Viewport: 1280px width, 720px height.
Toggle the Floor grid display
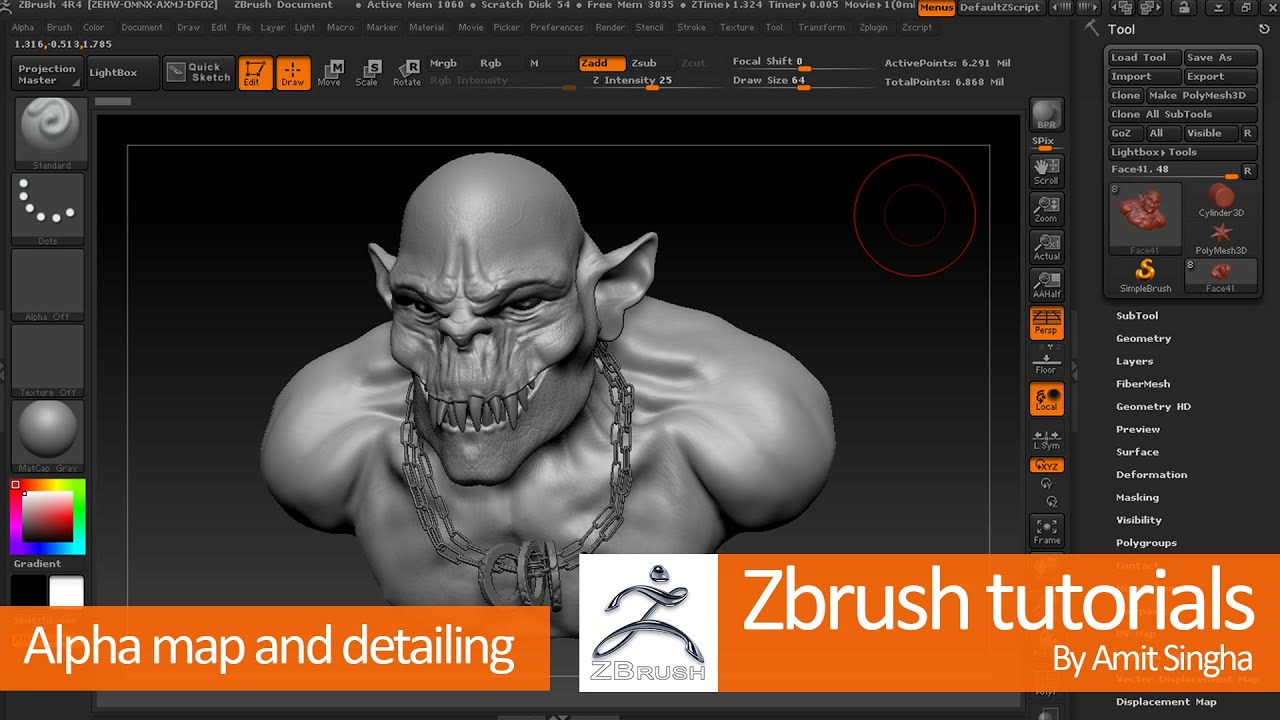click(x=1047, y=362)
